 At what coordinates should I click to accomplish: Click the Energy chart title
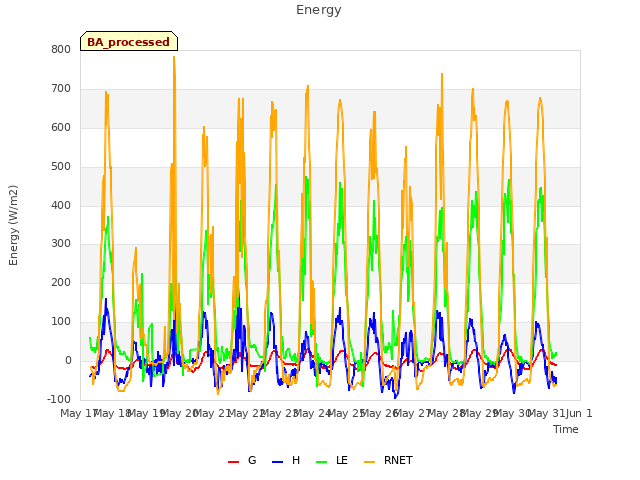coord(319,10)
